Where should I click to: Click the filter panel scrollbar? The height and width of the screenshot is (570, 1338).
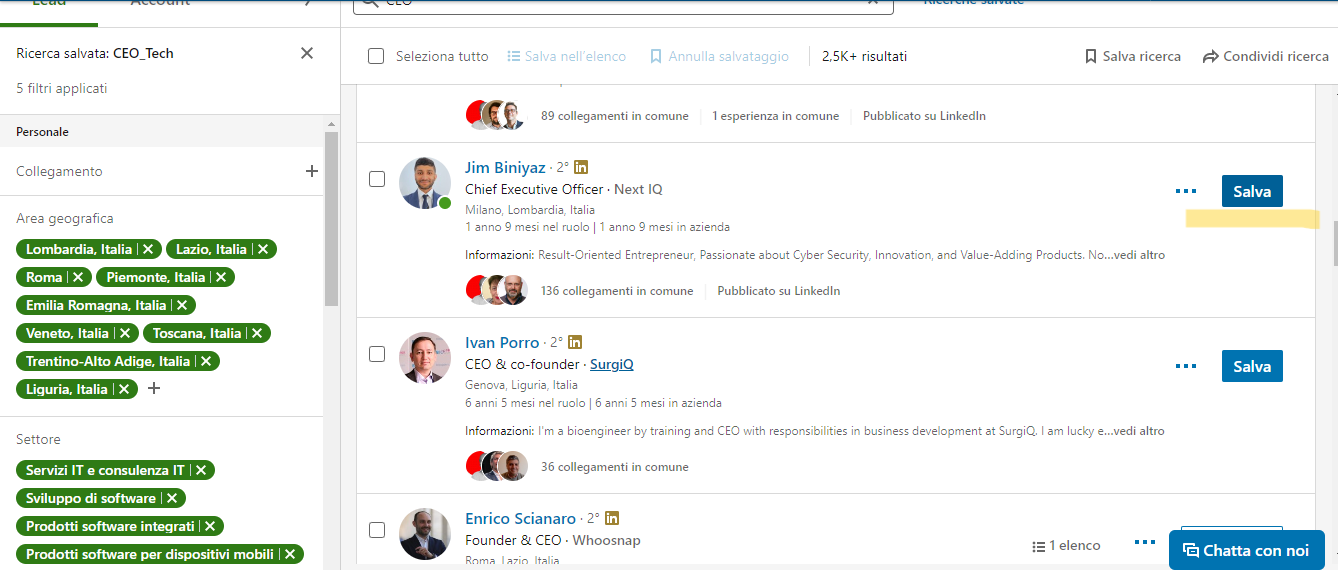pos(331,220)
